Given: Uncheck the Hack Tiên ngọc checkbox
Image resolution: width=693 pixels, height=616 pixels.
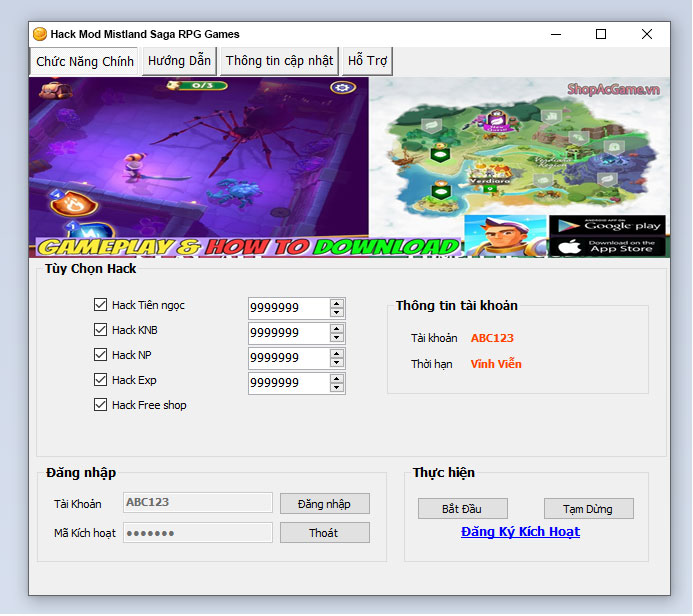Looking at the screenshot, I should tap(100, 305).
